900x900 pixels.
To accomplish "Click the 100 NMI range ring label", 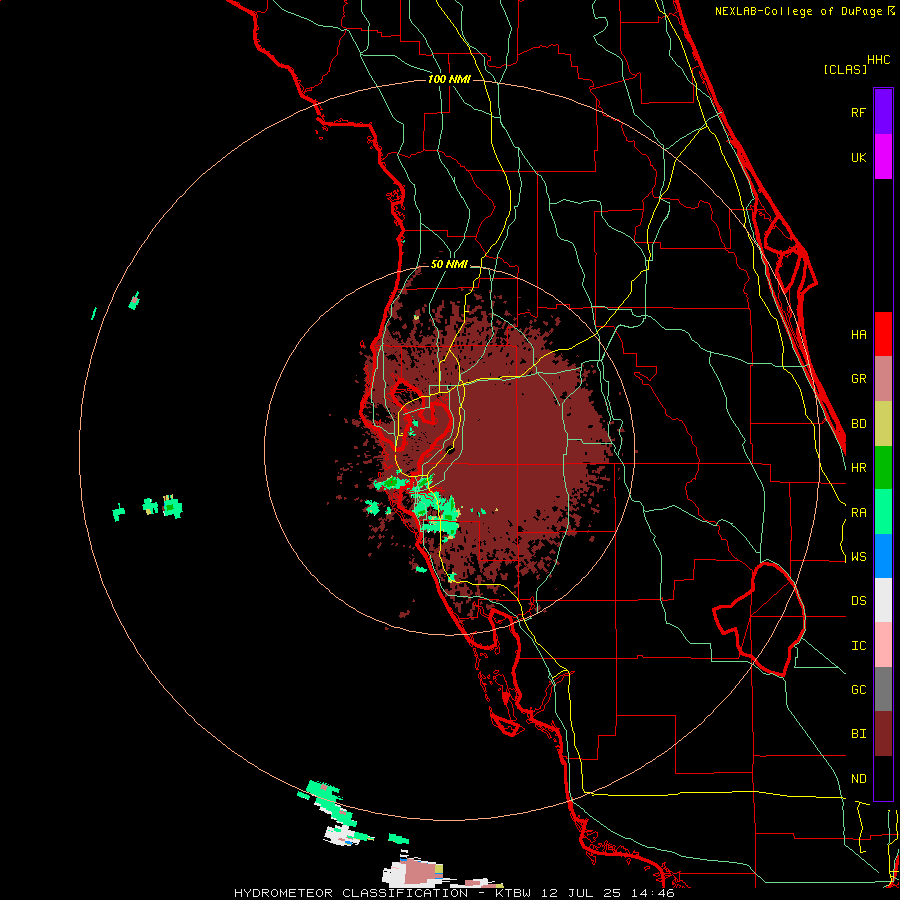I will tap(449, 79).
